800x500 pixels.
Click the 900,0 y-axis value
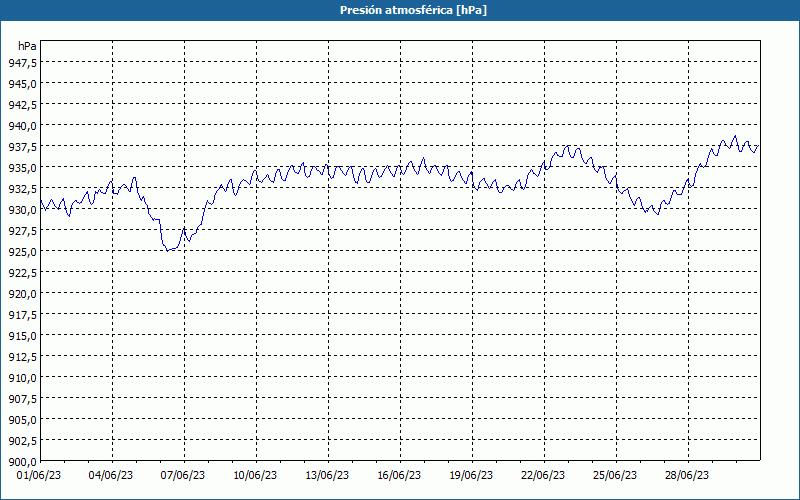pyautogui.click(x=22, y=462)
